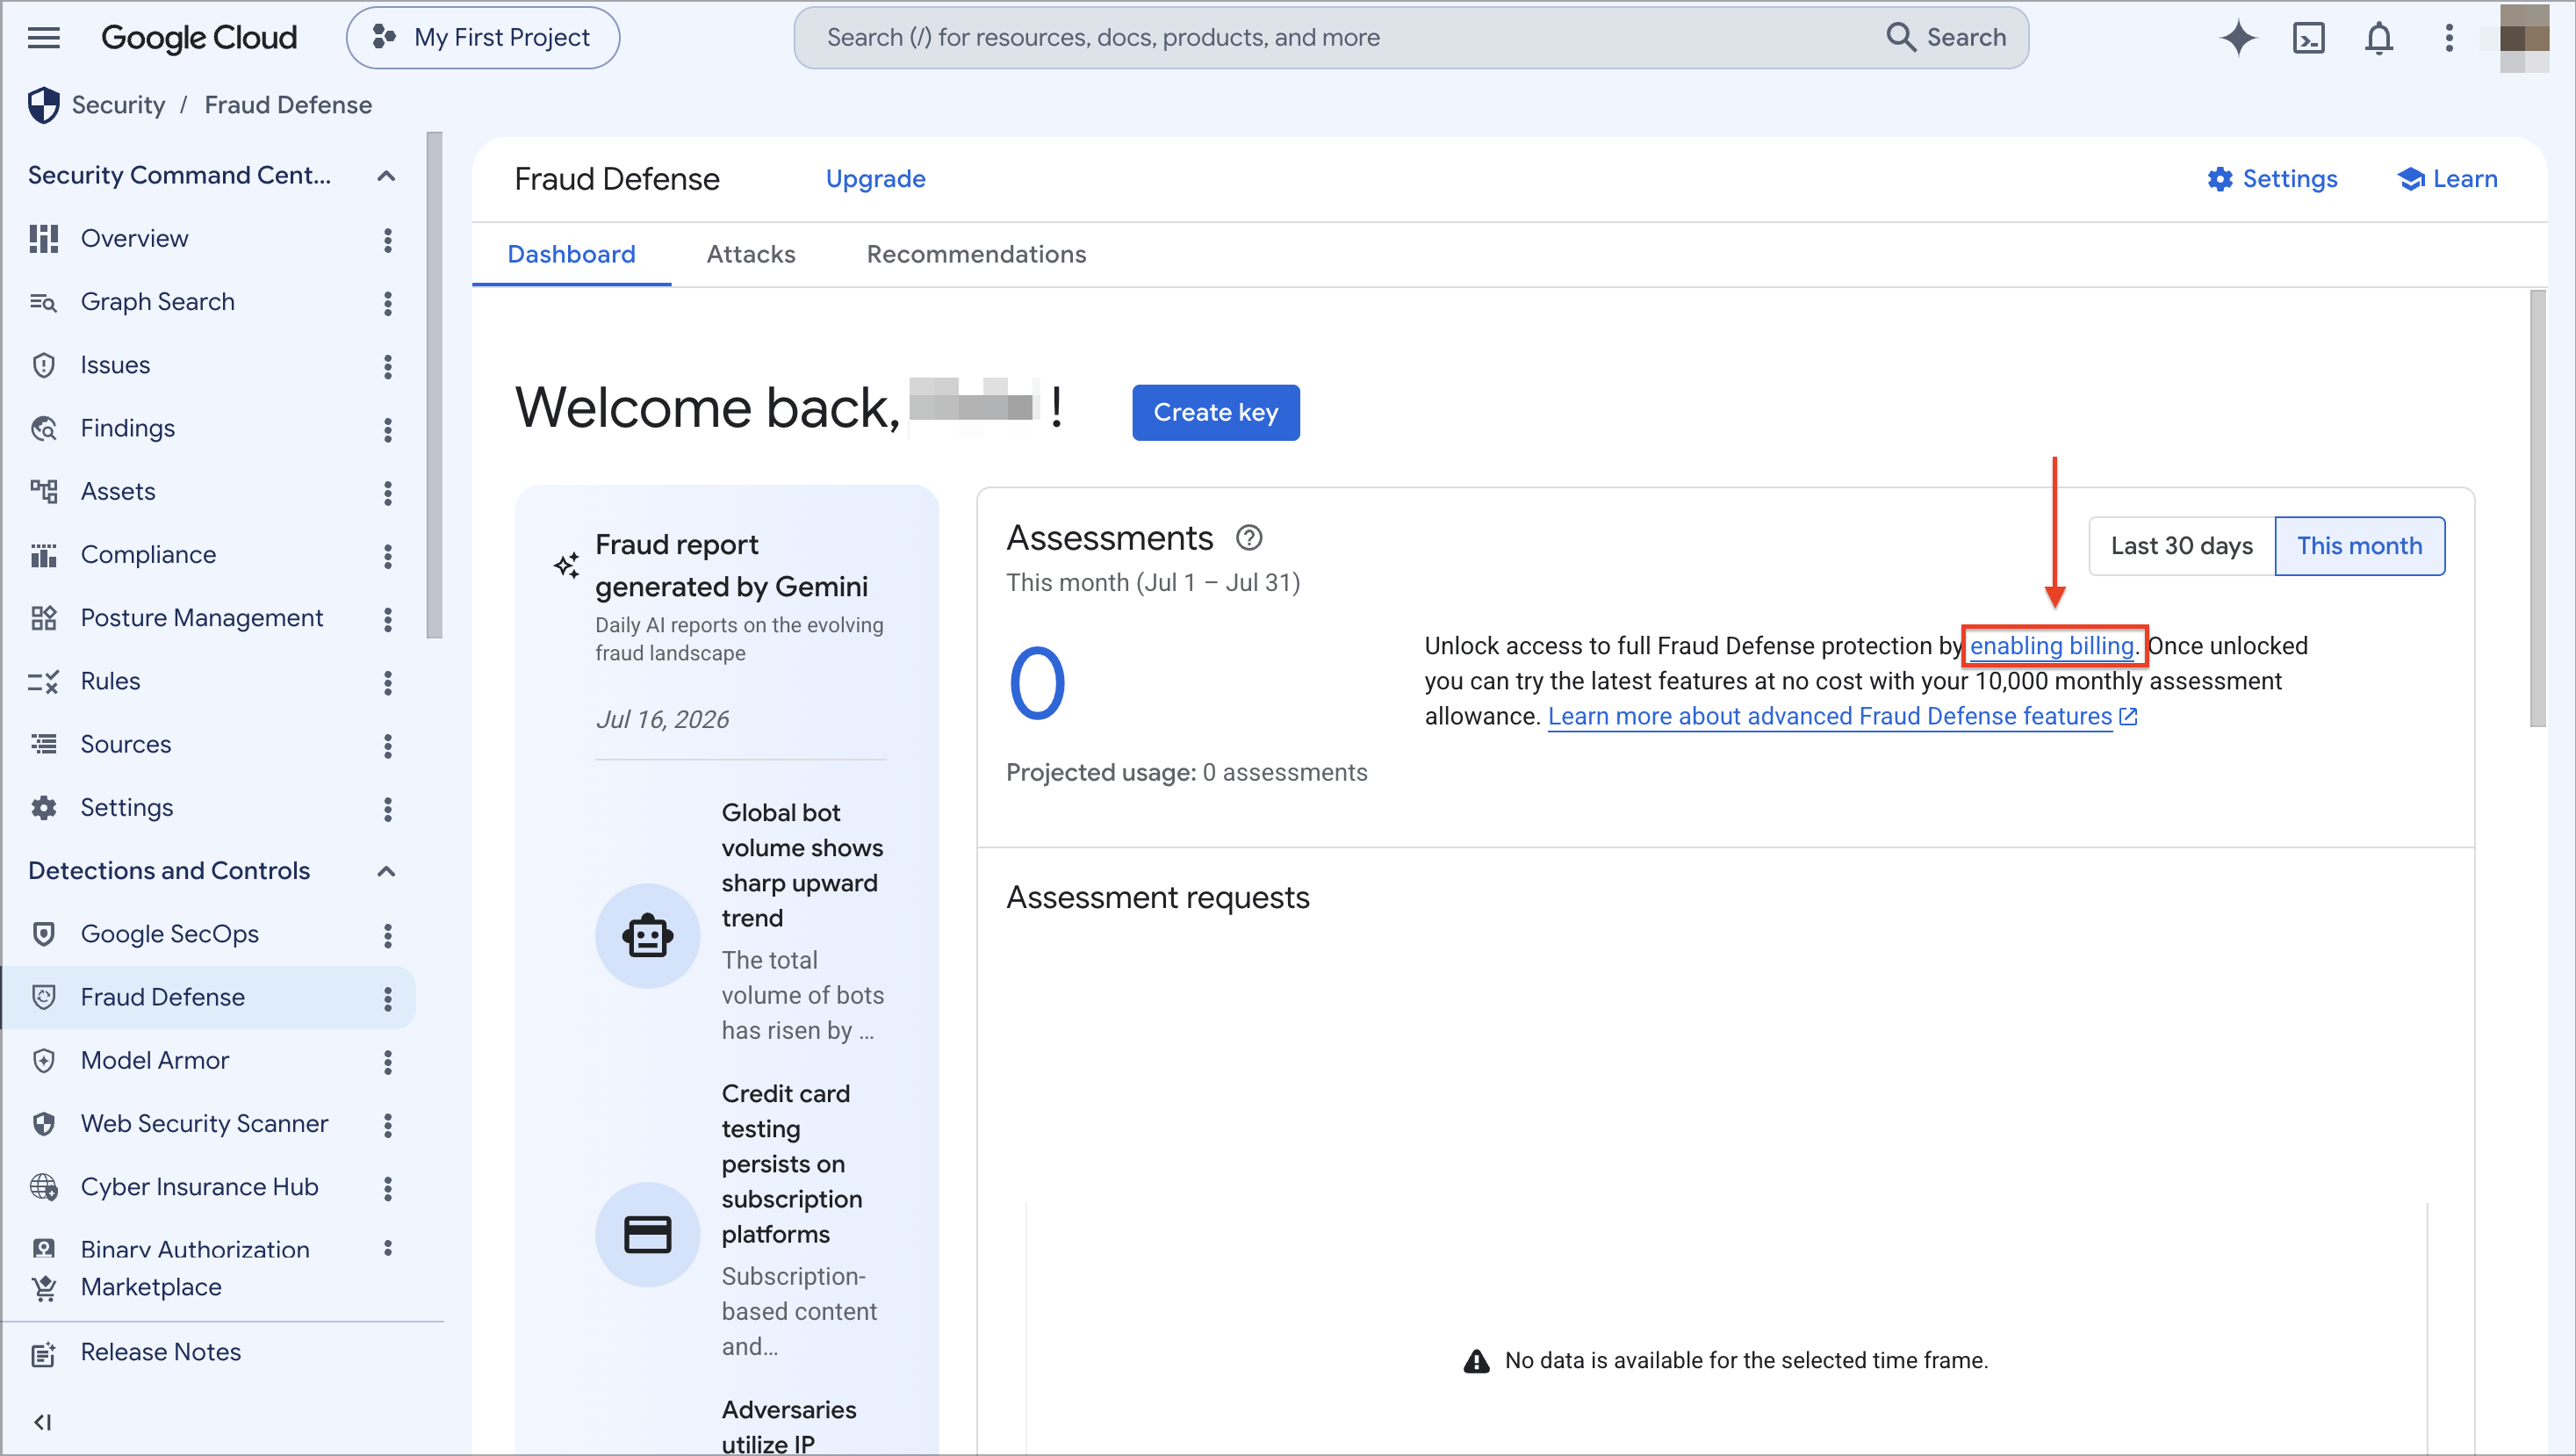The height and width of the screenshot is (1456, 2576).
Task: Open the Global bot volume report item
Action: pos(740,921)
